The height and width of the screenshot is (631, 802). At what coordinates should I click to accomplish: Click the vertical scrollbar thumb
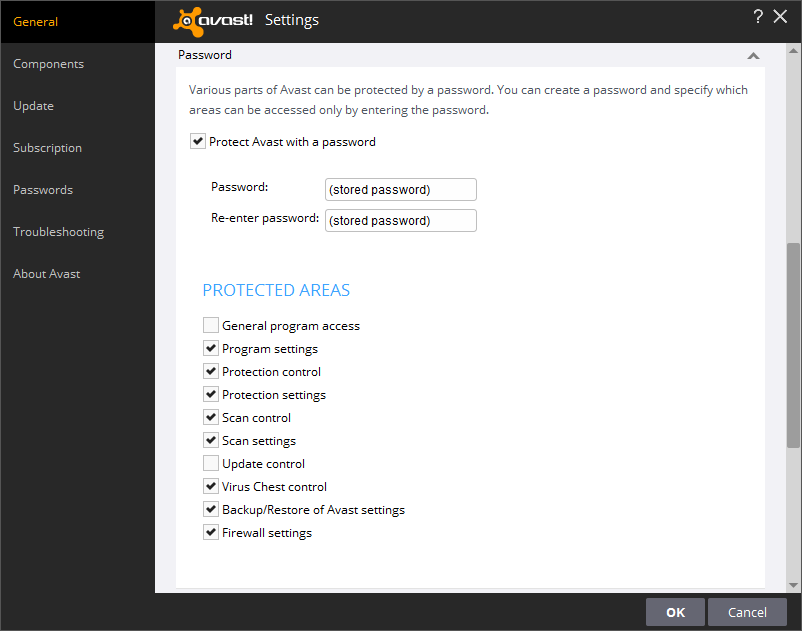(793, 343)
